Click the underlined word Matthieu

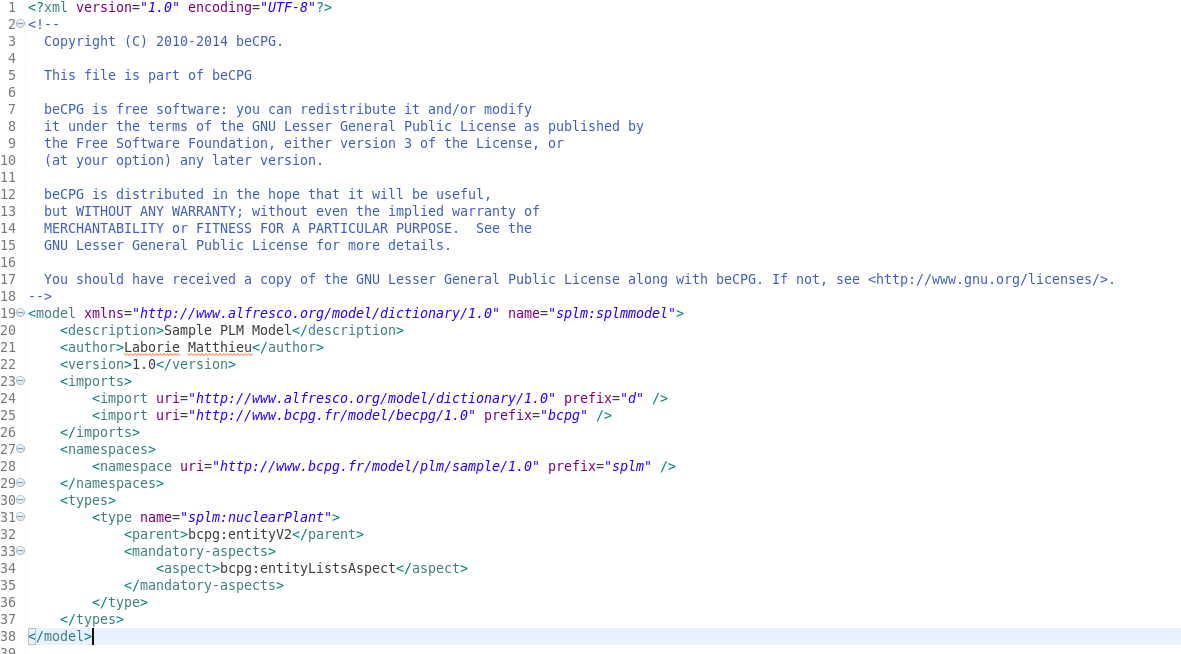click(220, 347)
